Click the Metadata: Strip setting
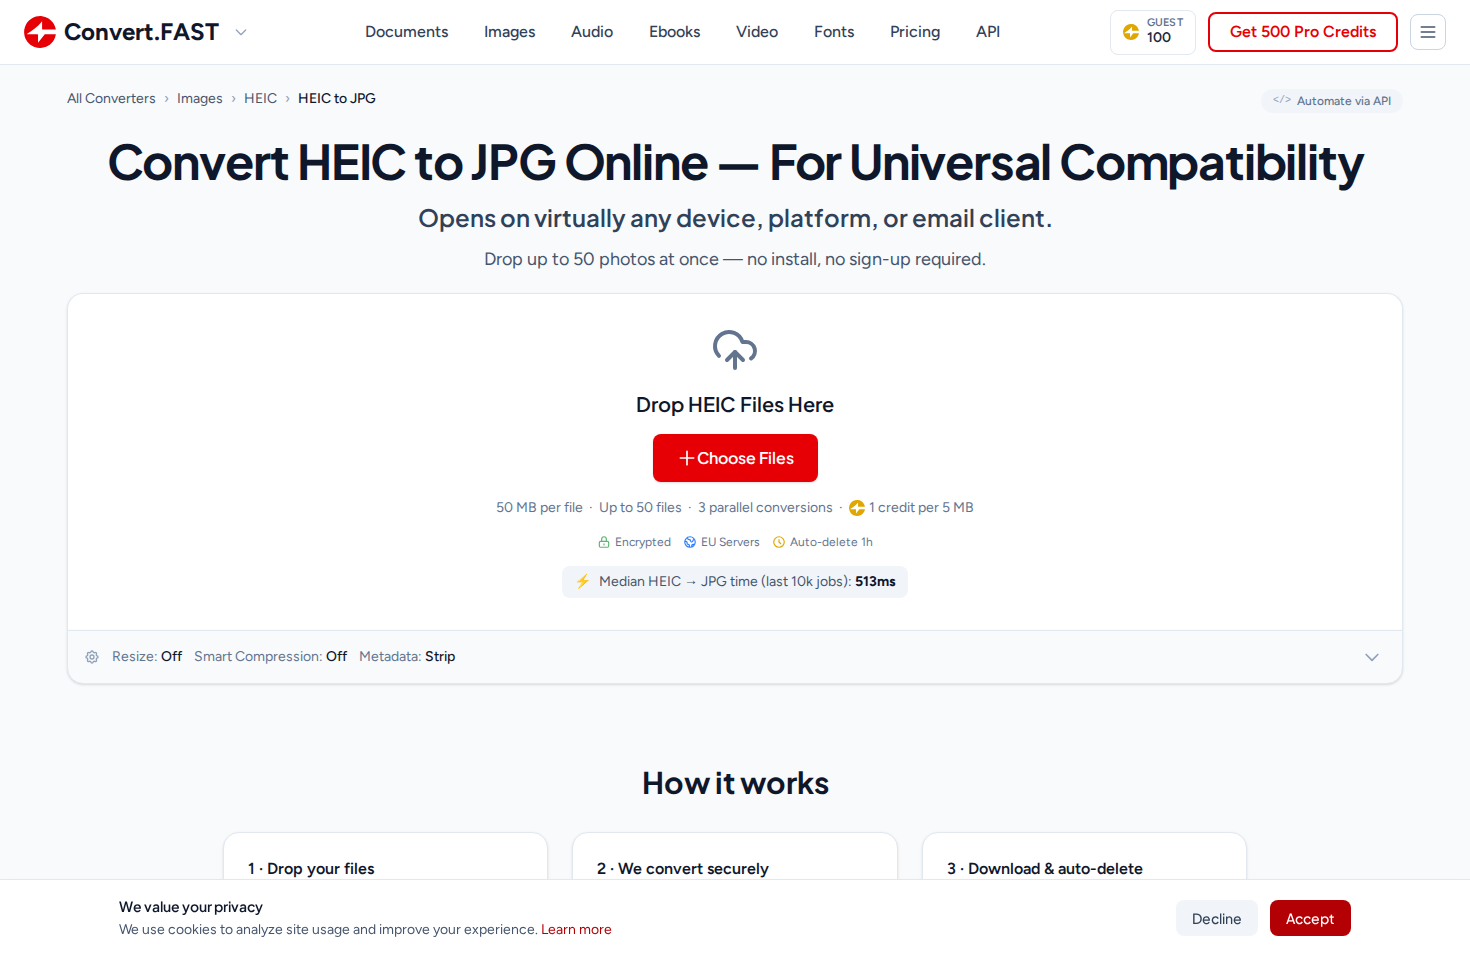The image size is (1470, 956). tap(407, 657)
